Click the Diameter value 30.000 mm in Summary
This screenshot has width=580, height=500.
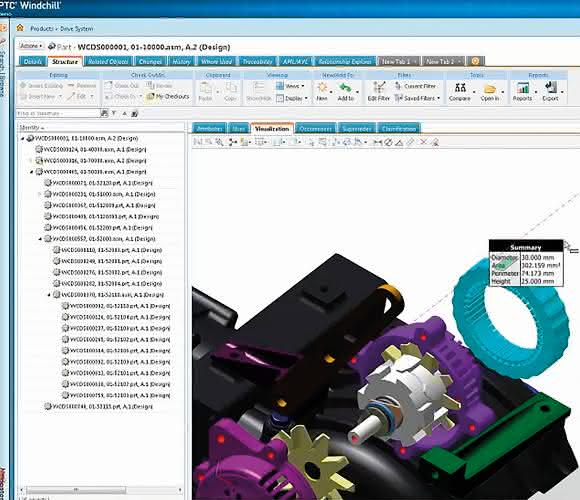click(538, 257)
